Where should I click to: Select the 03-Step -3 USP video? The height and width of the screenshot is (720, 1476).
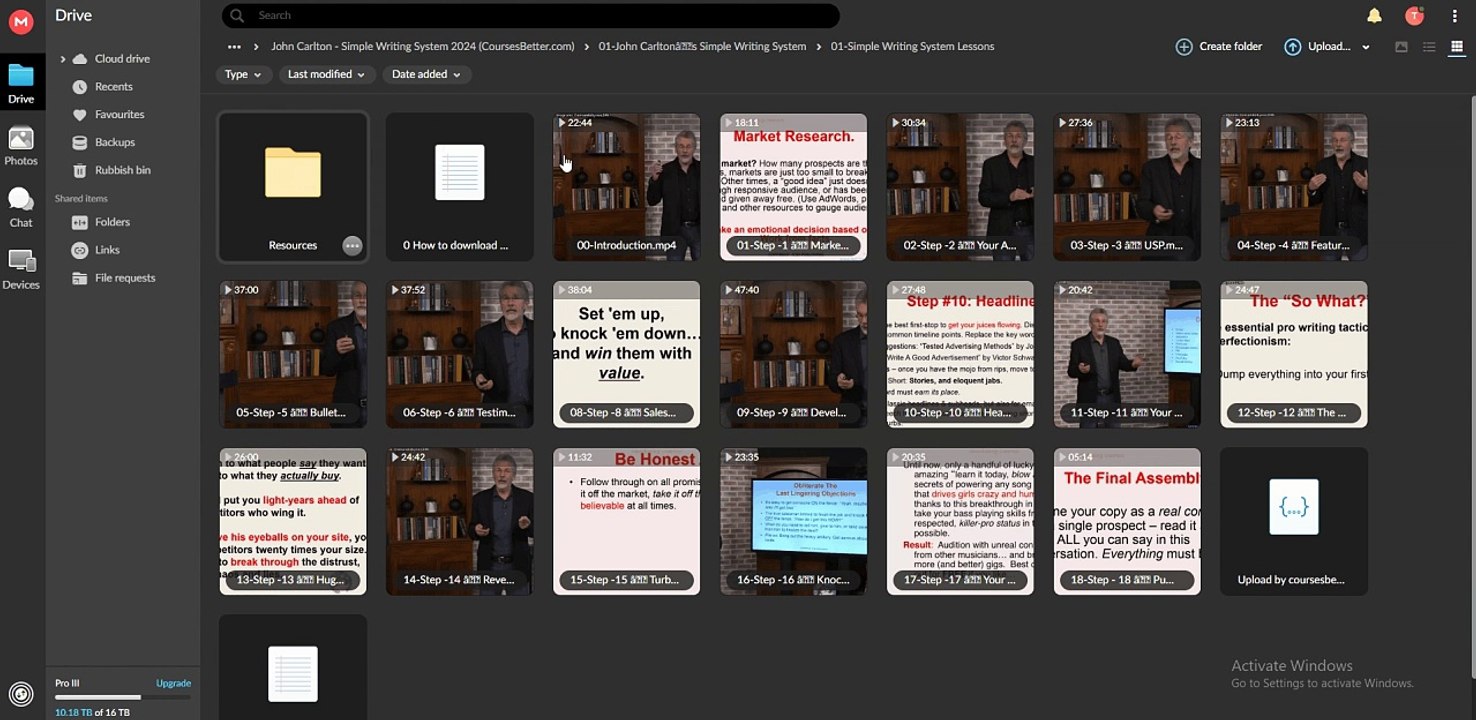point(1127,187)
